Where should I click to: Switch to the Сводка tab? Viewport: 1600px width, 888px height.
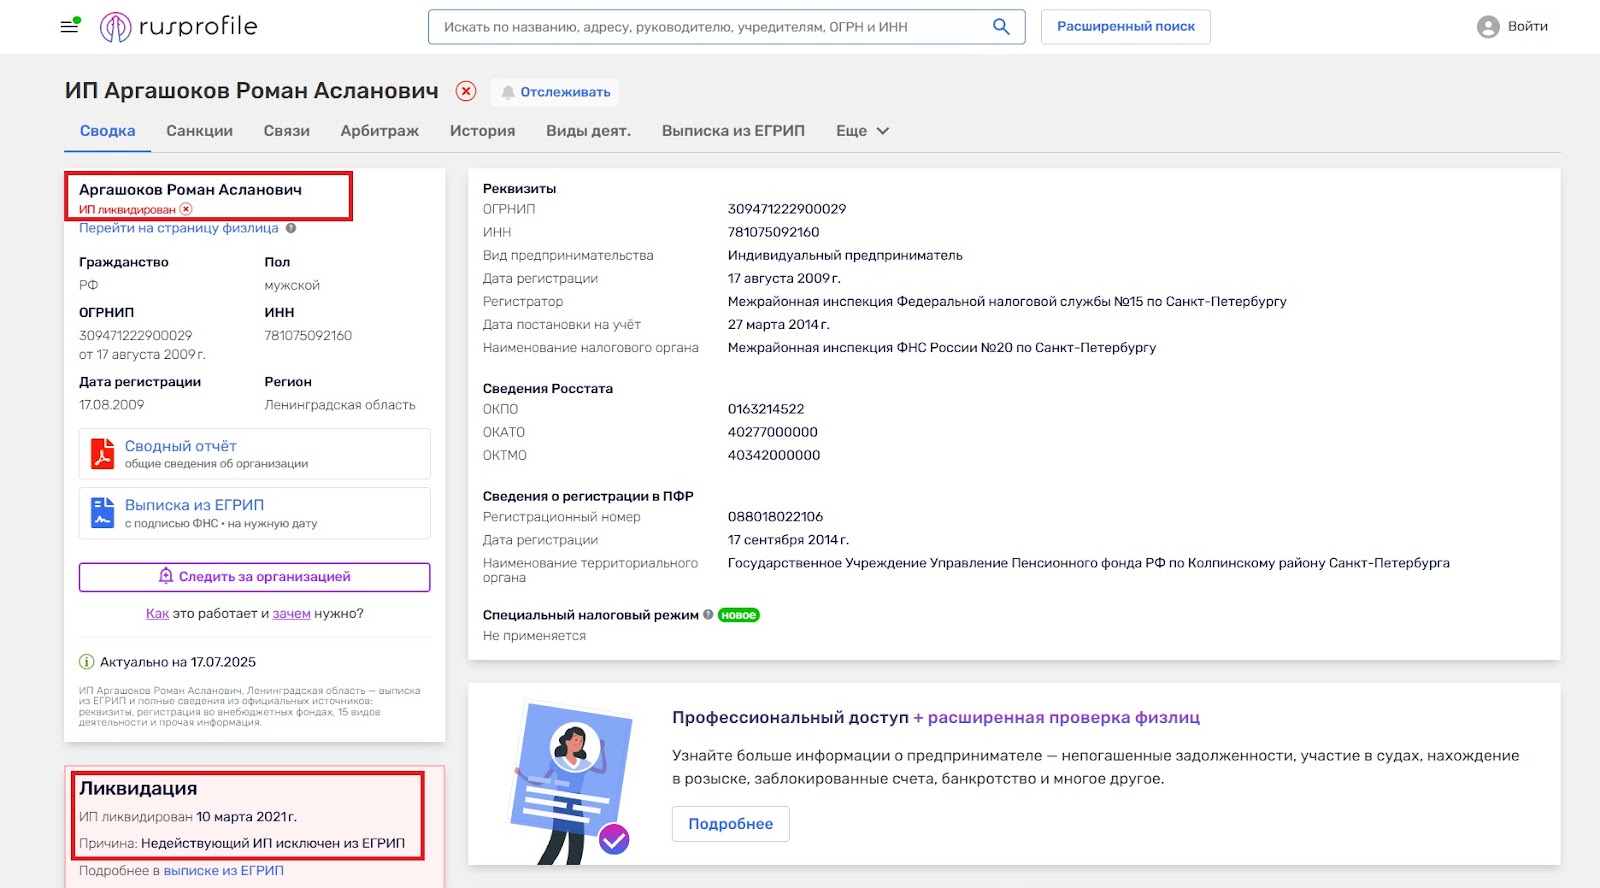pyautogui.click(x=107, y=131)
